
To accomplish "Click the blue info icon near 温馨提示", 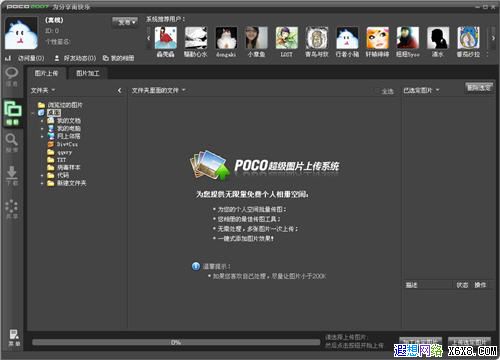I will [x=196, y=266].
